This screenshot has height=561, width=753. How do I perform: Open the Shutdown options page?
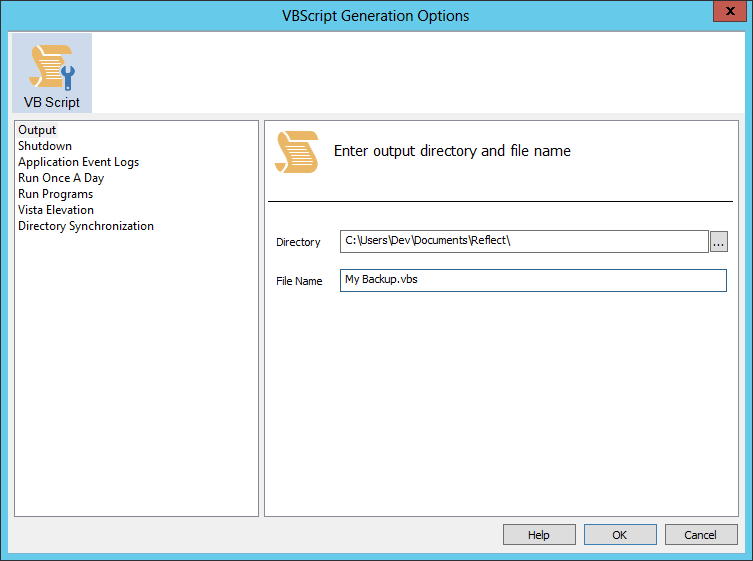pyautogui.click(x=45, y=146)
